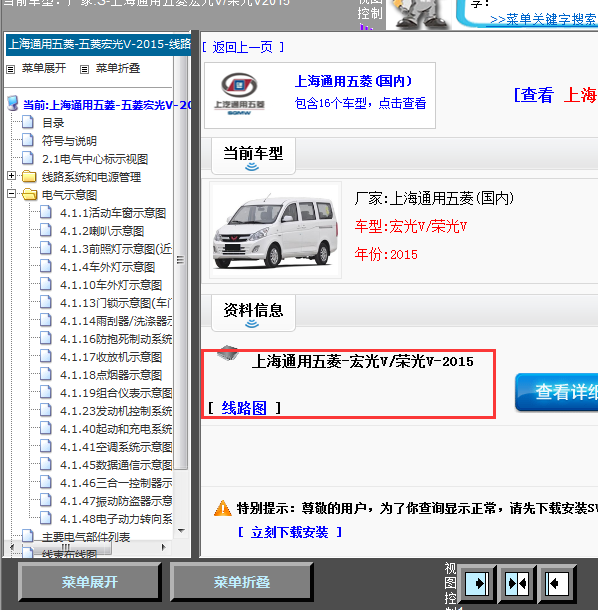
Task: Click the horizontal scrollbar right arrow
Action: point(164,547)
